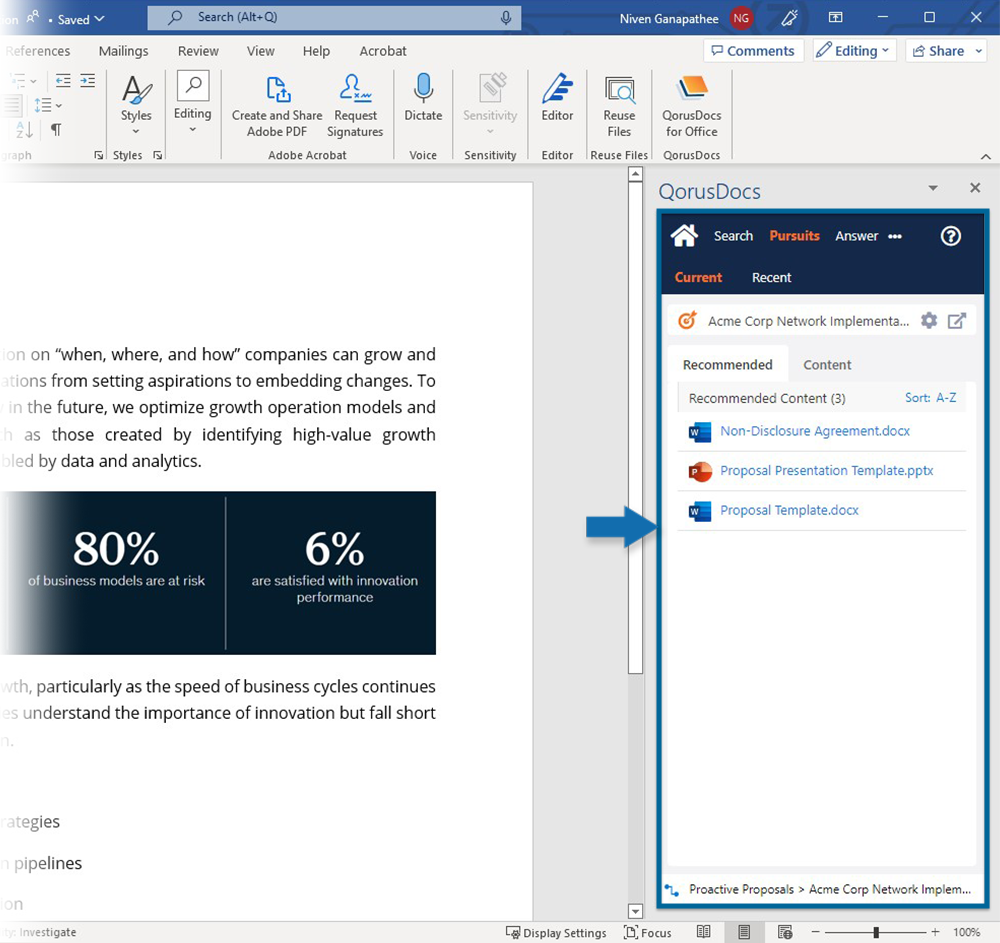Click the zoom in plus button

(935, 932)
